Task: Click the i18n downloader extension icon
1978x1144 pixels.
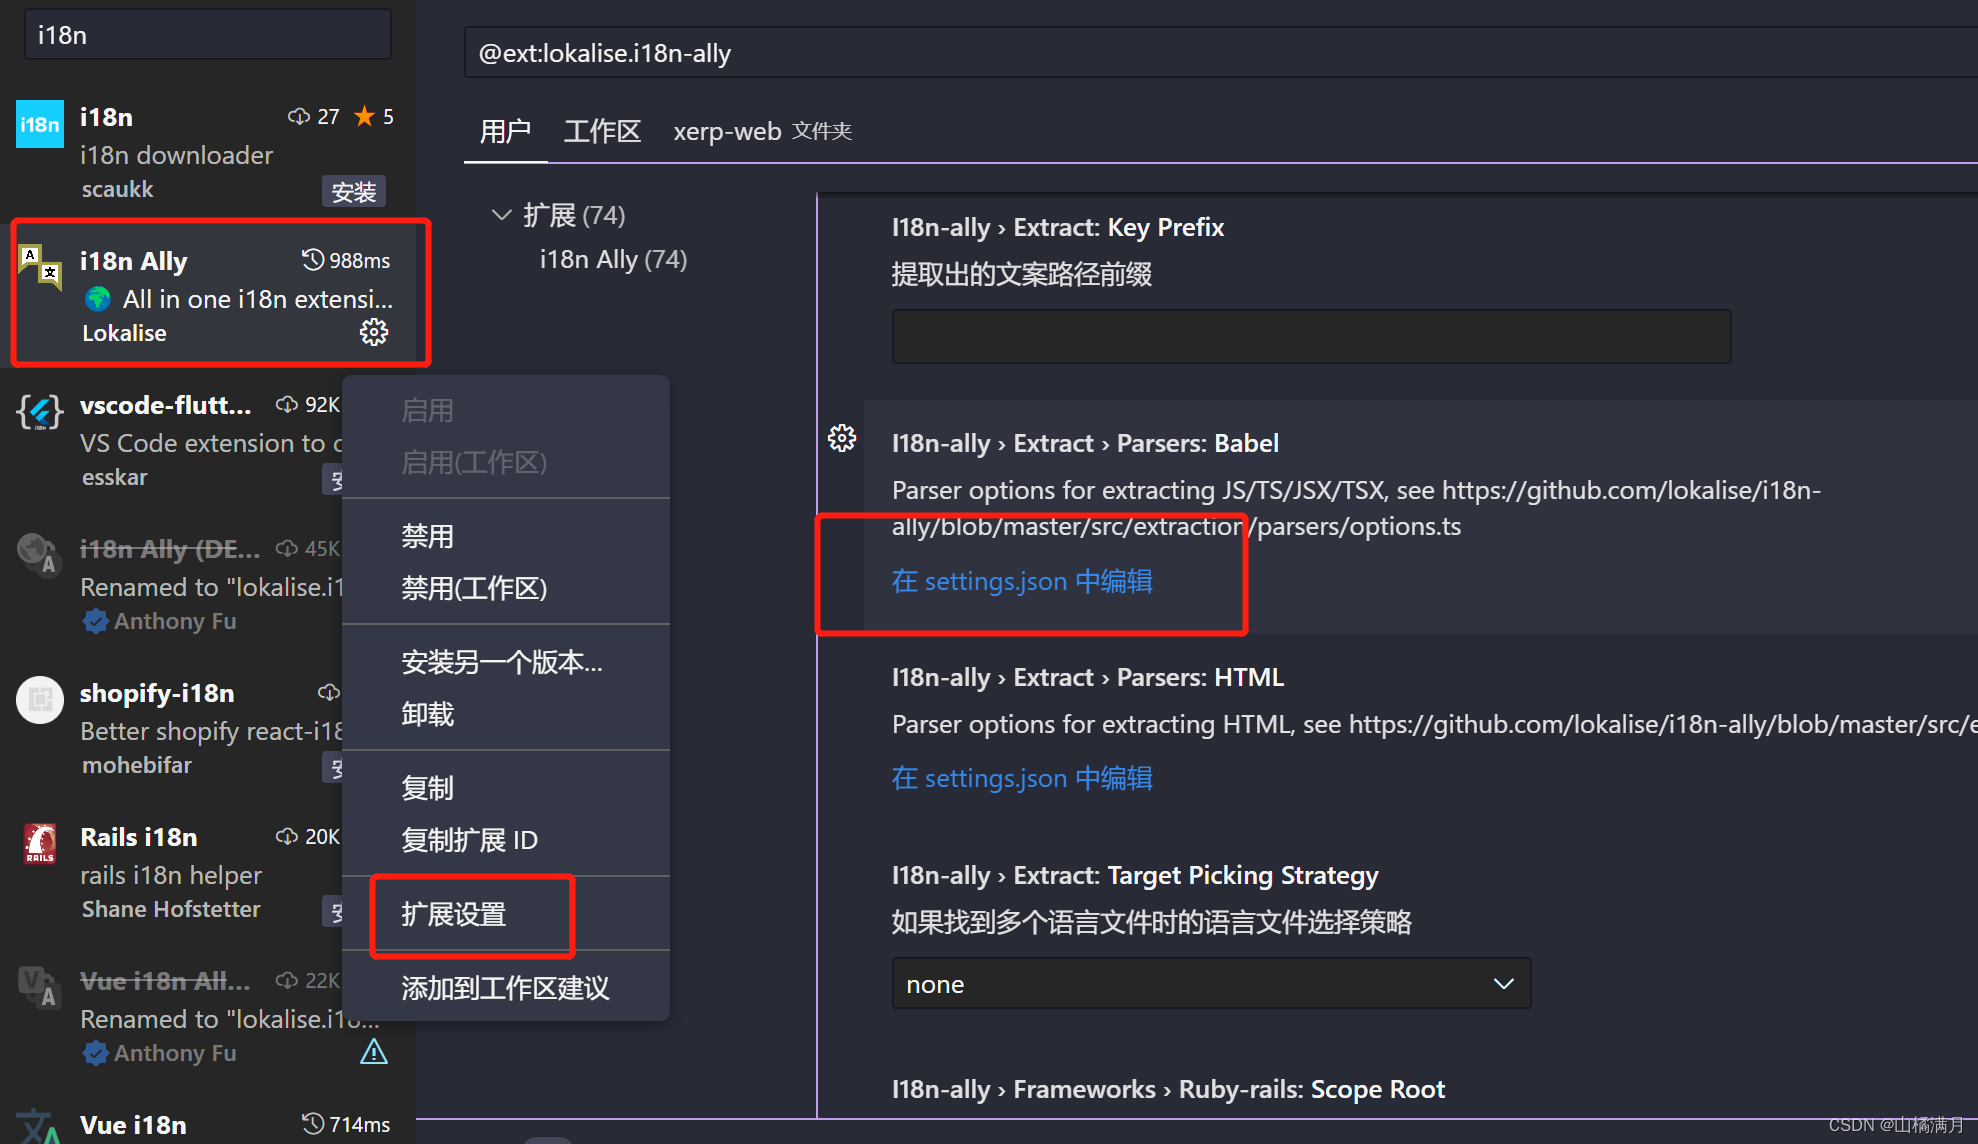Action: click(x=40, y=124)
